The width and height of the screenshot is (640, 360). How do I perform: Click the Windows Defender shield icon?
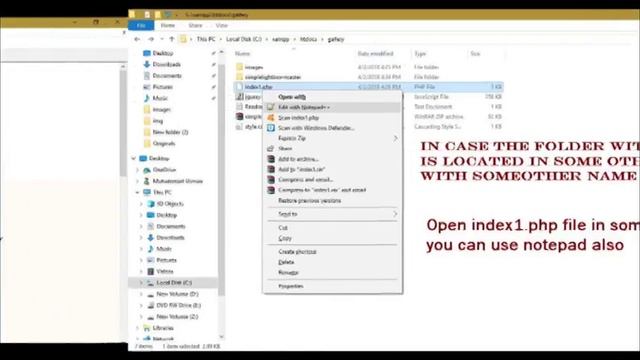tap(271, 128)
